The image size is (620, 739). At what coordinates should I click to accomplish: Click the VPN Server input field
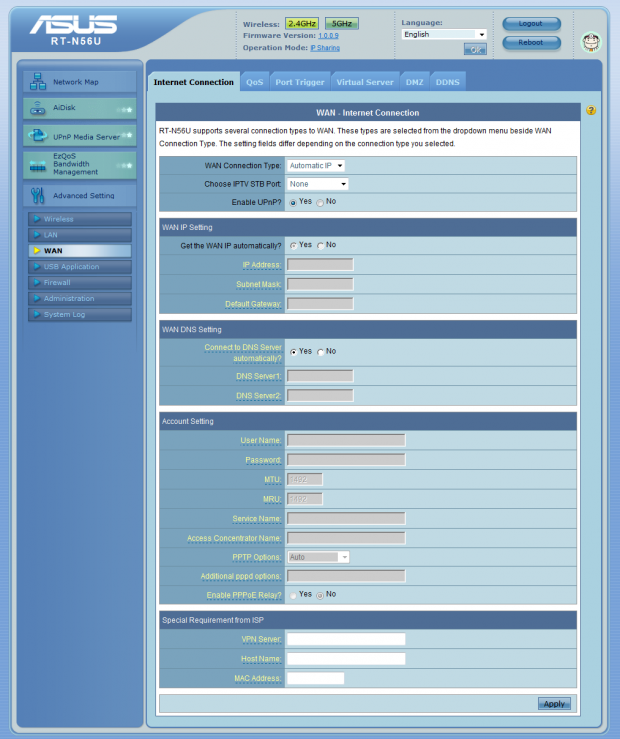tap(346, 639)
